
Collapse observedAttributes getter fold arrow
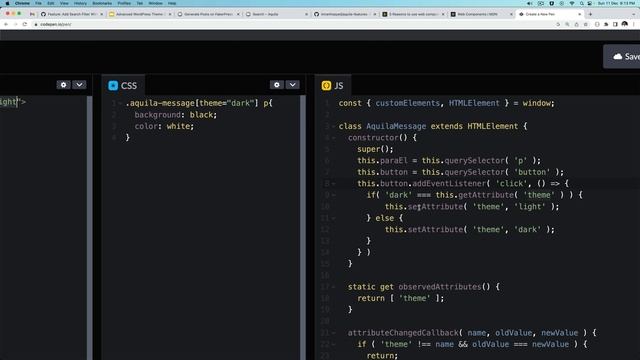(333, 287)
